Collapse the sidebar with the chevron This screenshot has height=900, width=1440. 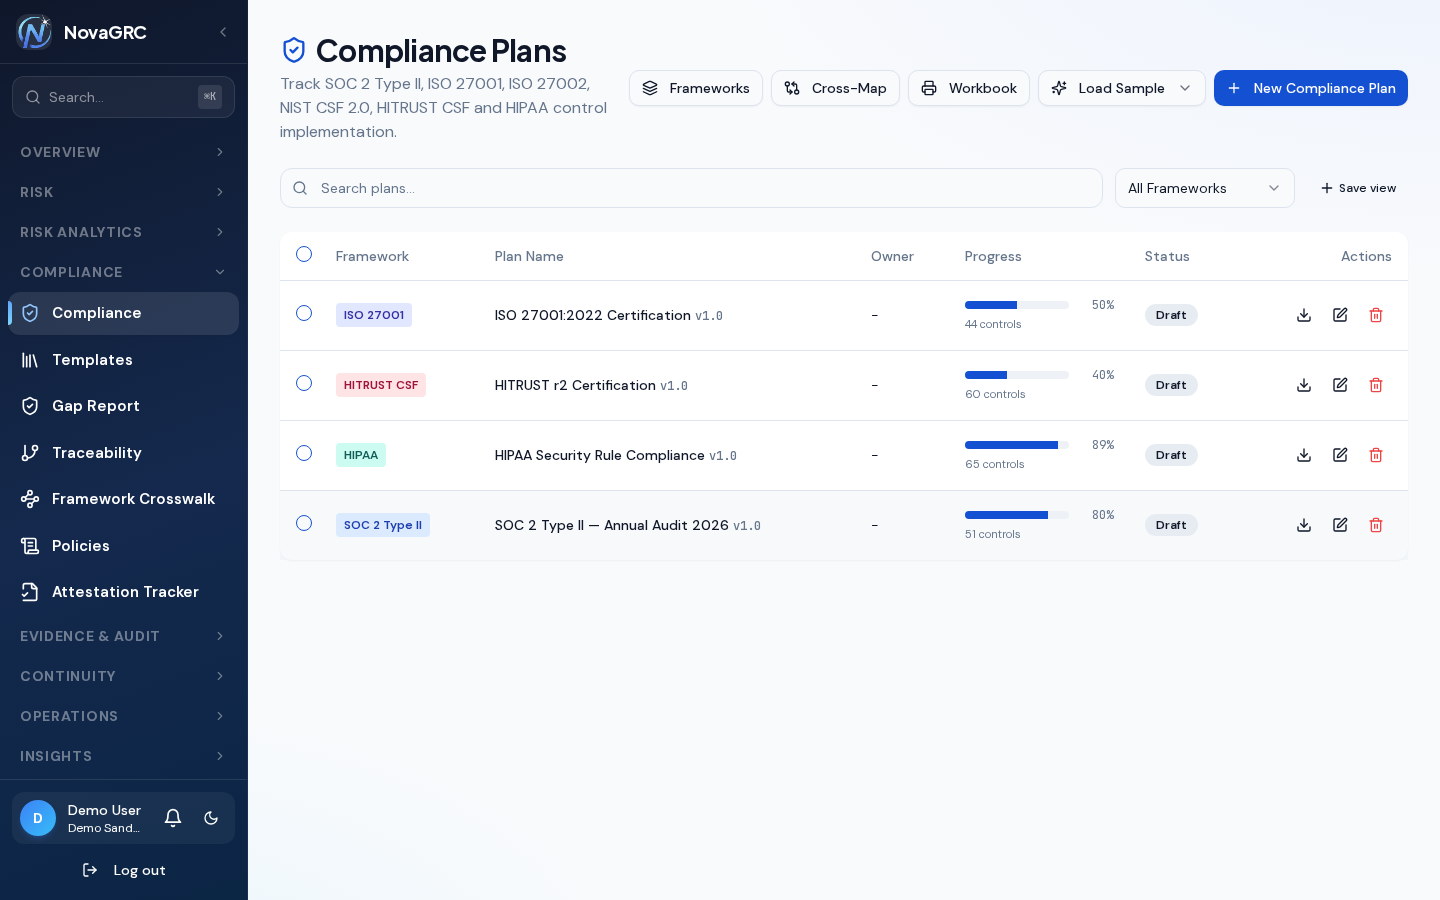[223, 32]
